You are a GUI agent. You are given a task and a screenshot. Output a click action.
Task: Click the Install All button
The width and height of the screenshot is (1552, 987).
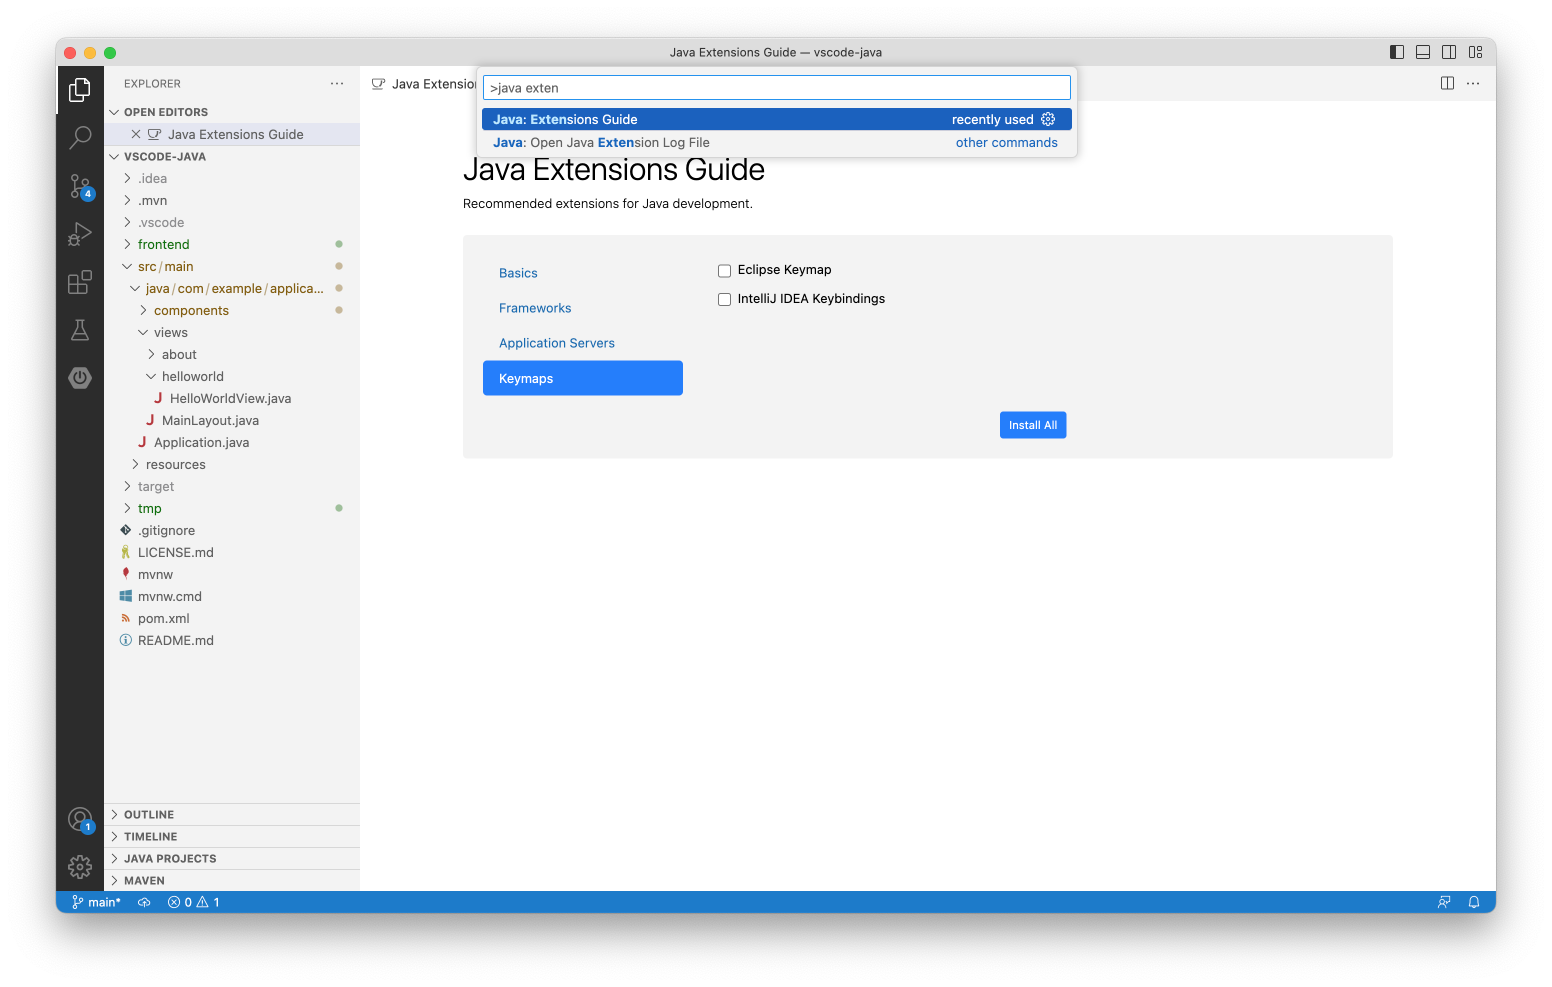click(1032, 424)
